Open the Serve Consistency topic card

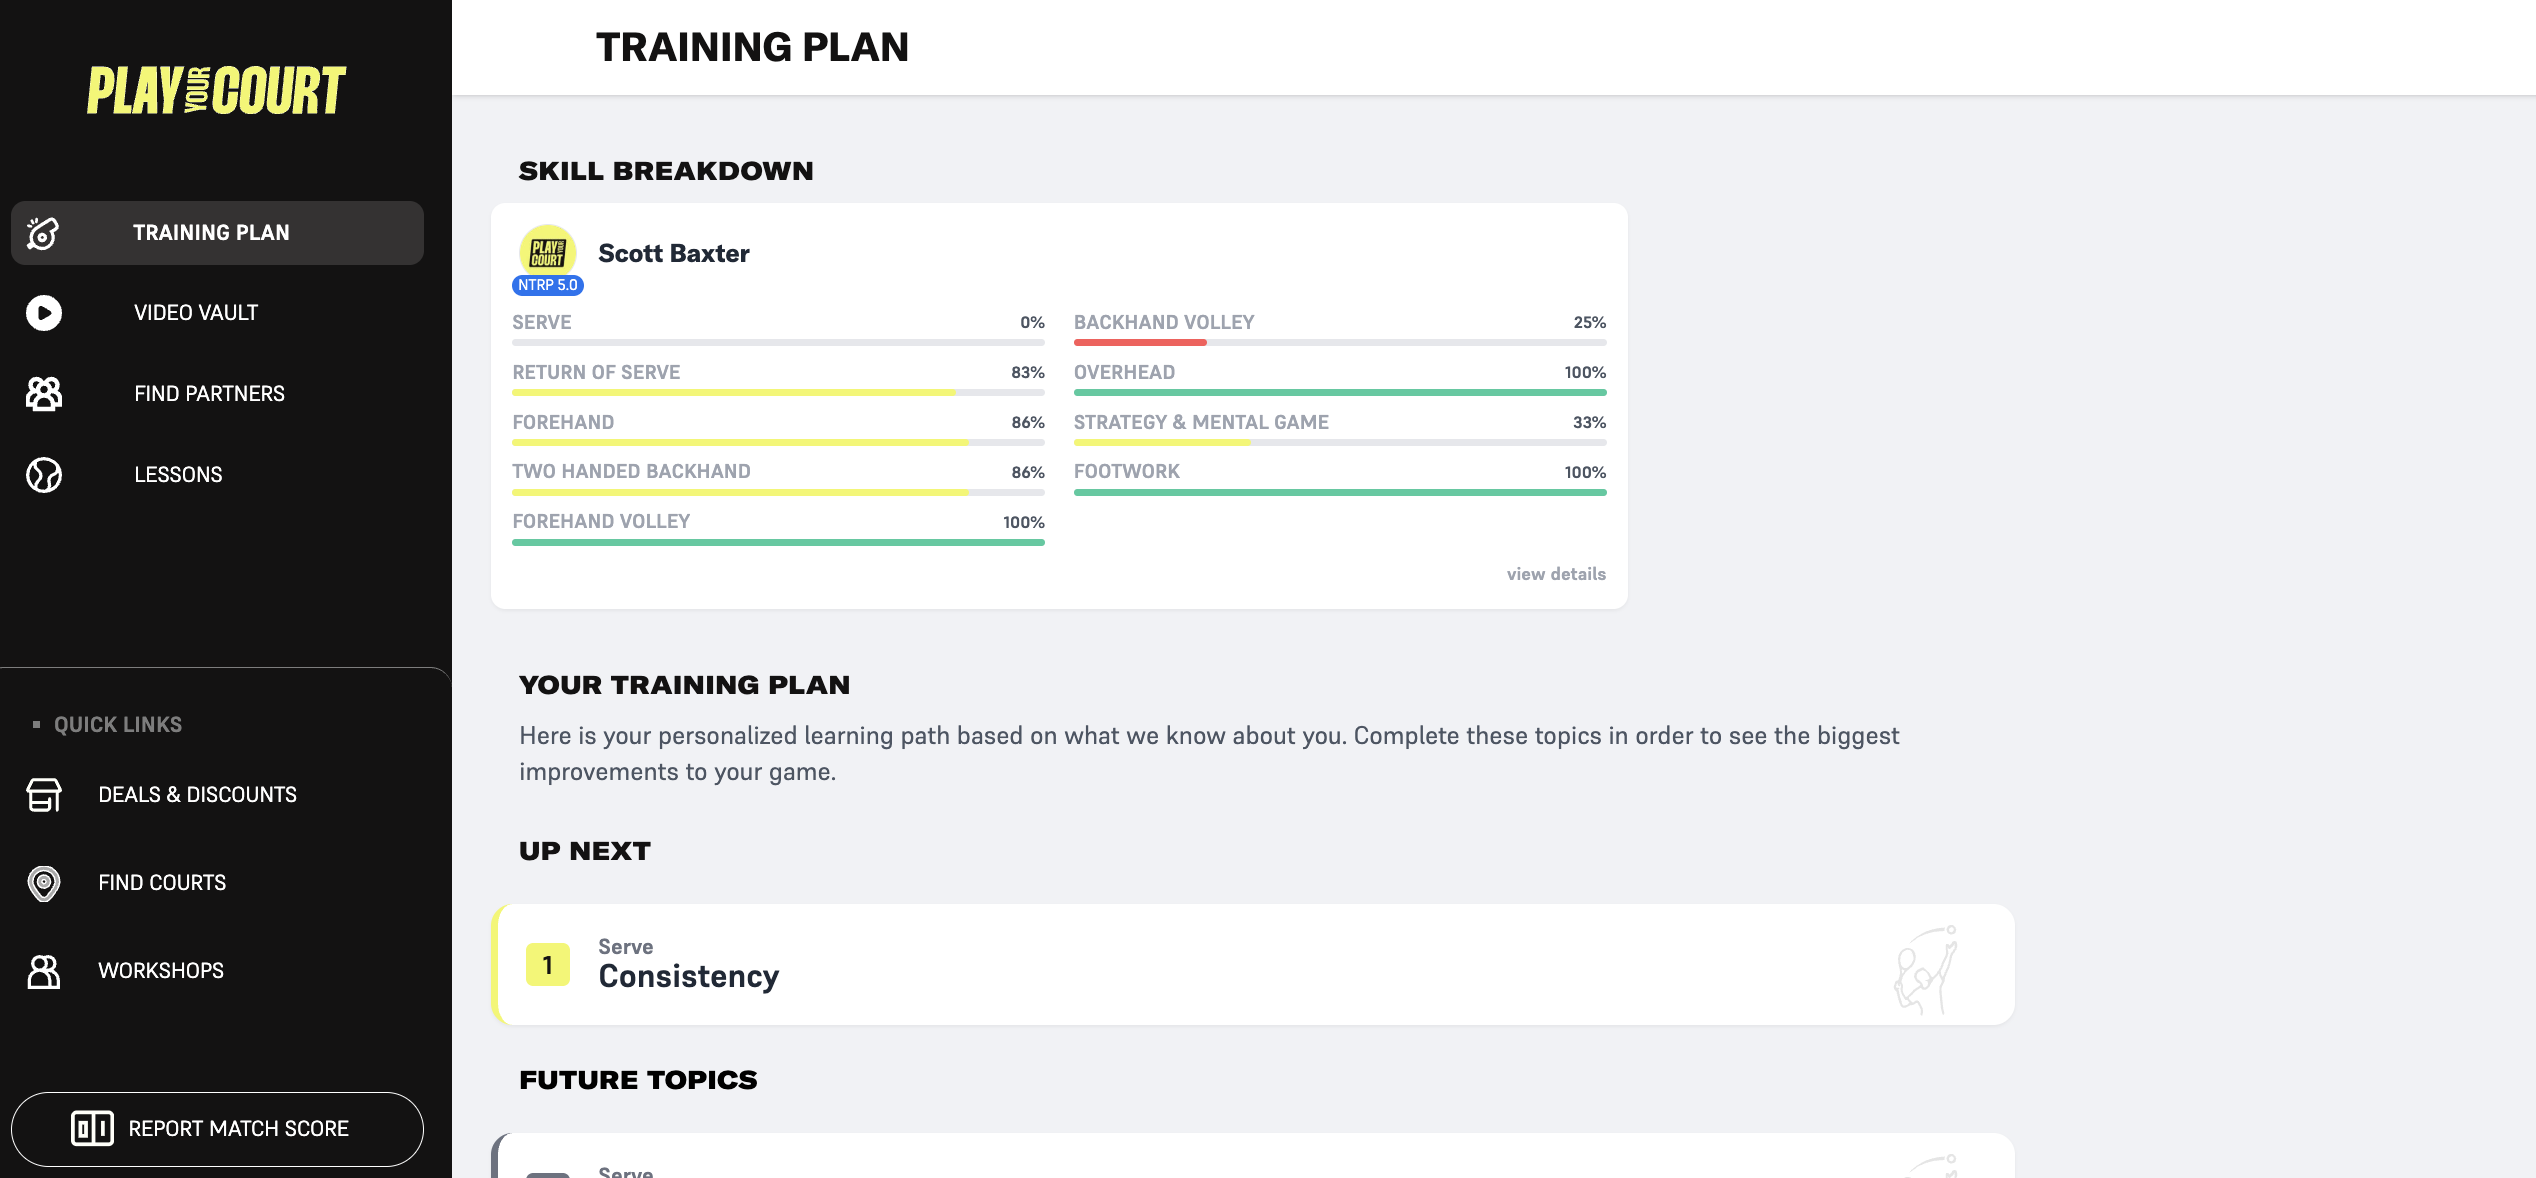(x=1253, y=965)
